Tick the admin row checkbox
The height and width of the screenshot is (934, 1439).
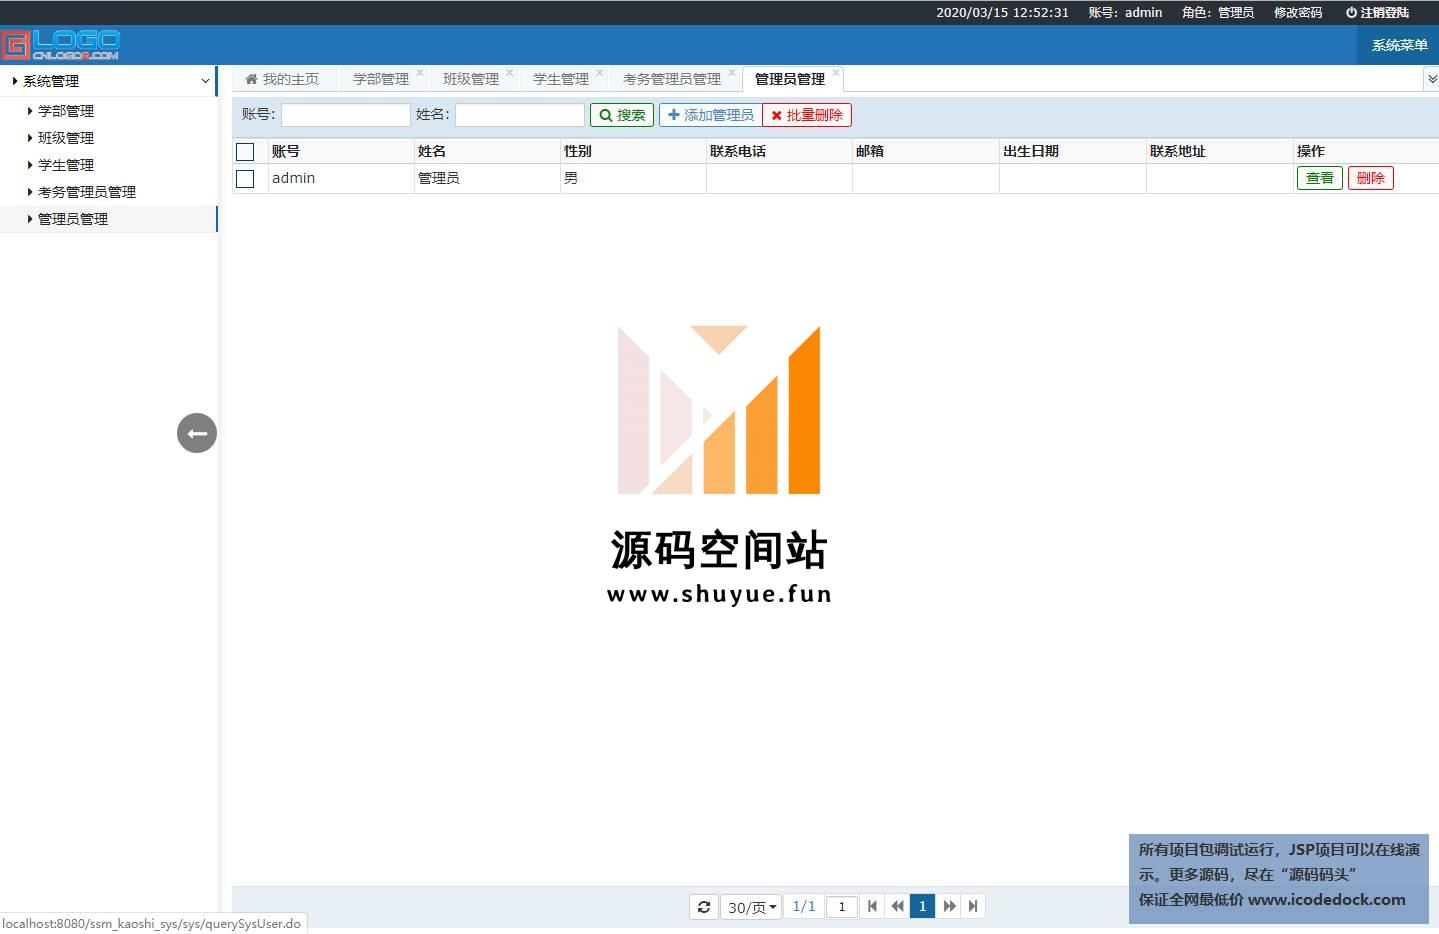[245, 179]
